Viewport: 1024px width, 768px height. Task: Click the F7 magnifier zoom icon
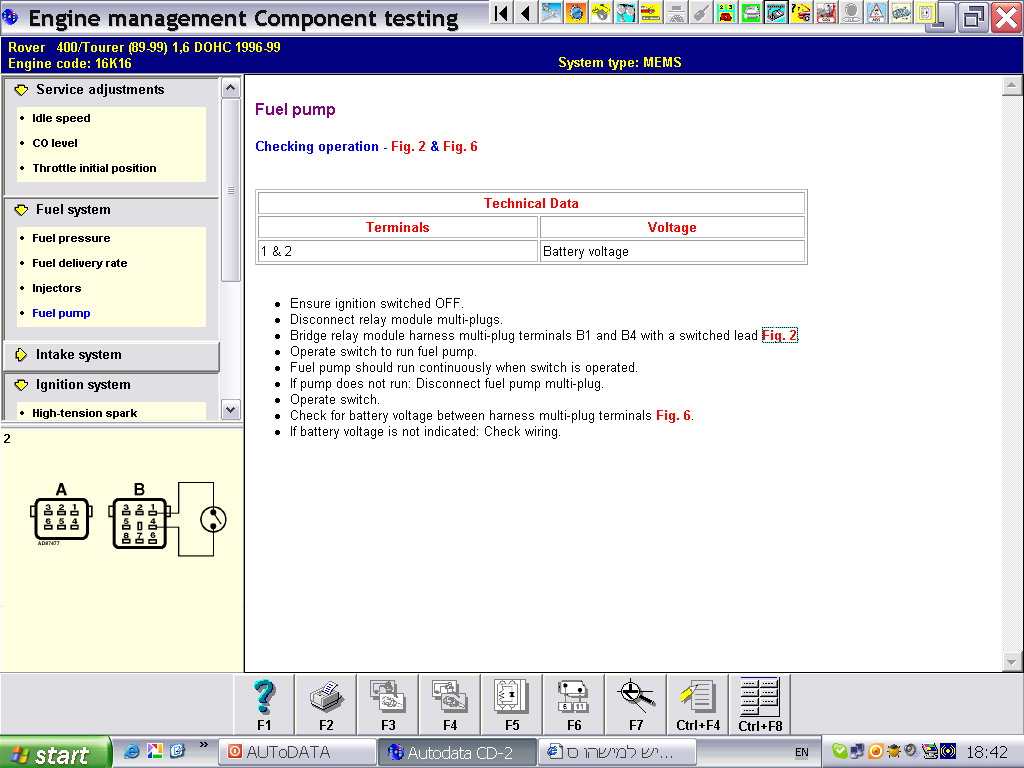[x=636, y=697]
